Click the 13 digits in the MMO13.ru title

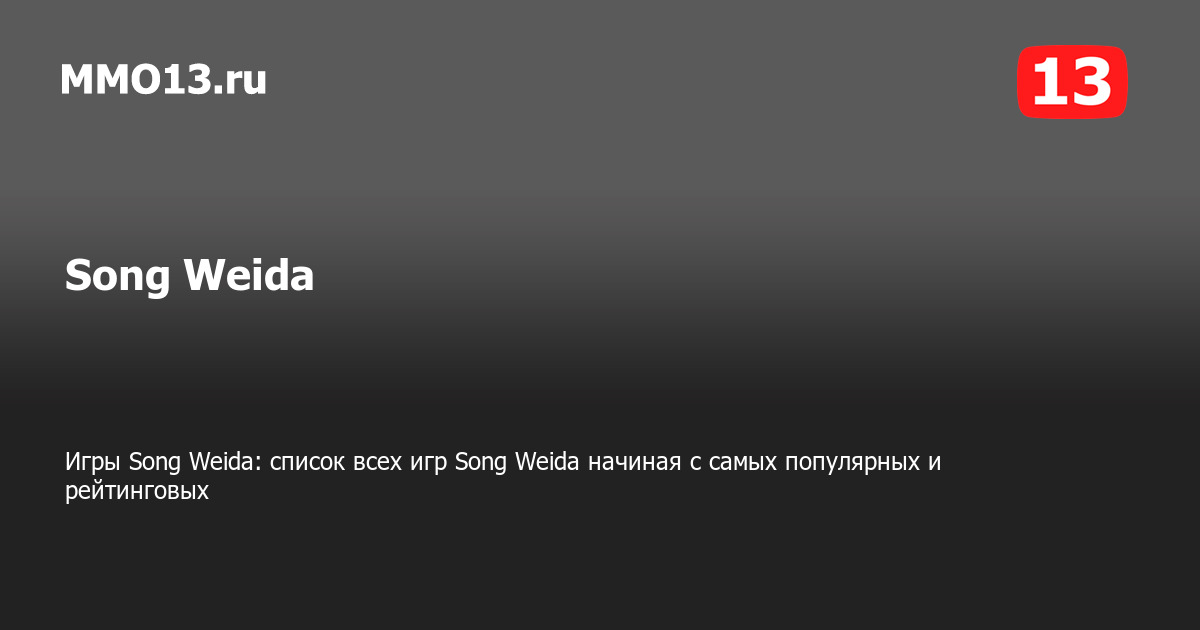coord(192,79)
